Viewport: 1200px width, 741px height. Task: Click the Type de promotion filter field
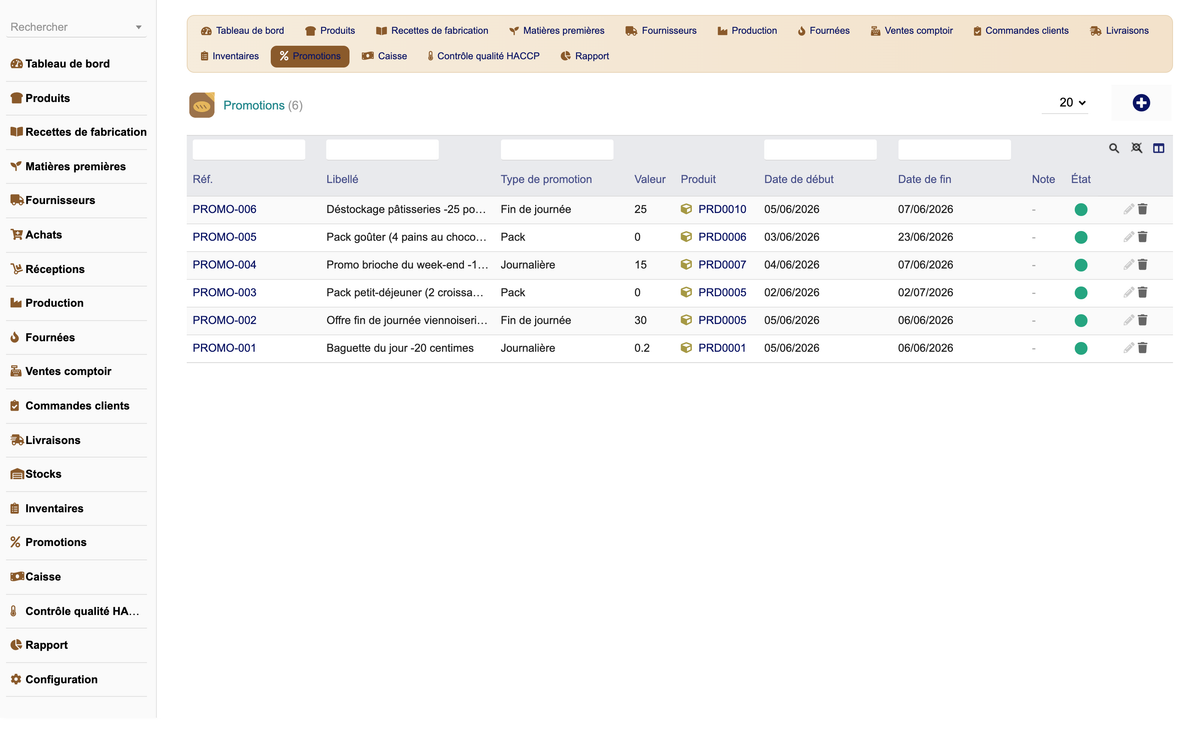557,149
